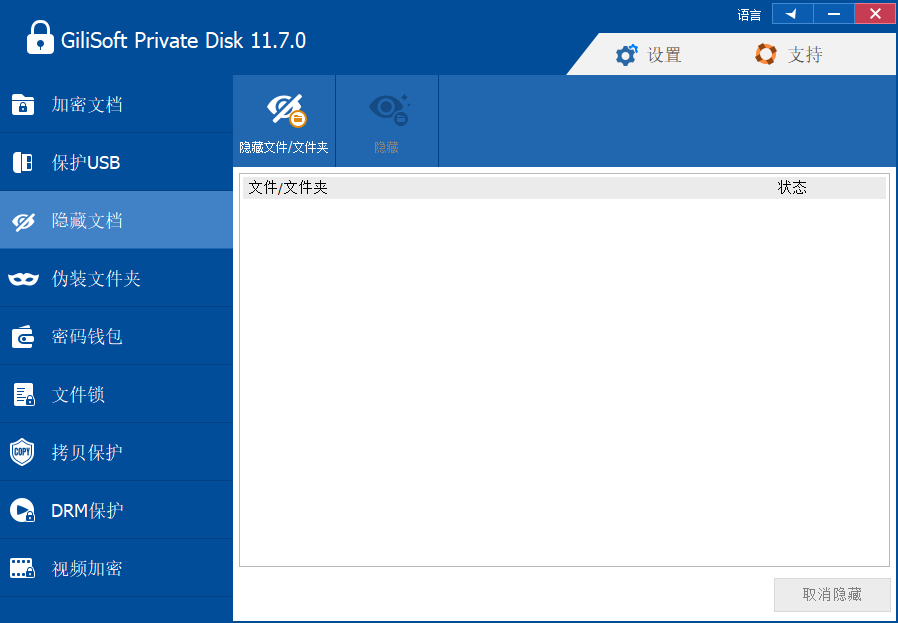Viewport: 898px width, 623px height.
Task: Click the arrow button next to 语言
Action: point(793,14)
